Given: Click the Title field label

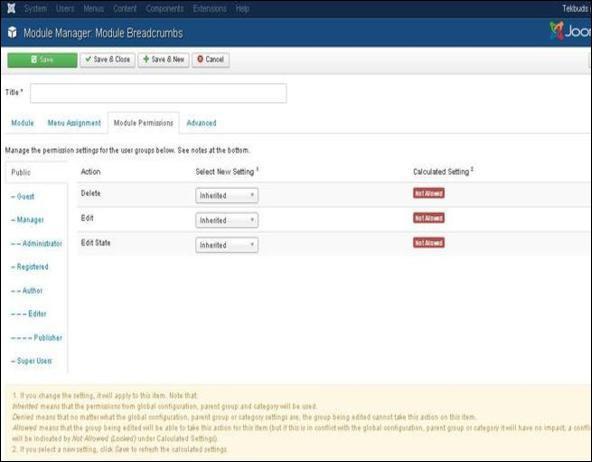Looking at the screenshot, I should 14,92.
